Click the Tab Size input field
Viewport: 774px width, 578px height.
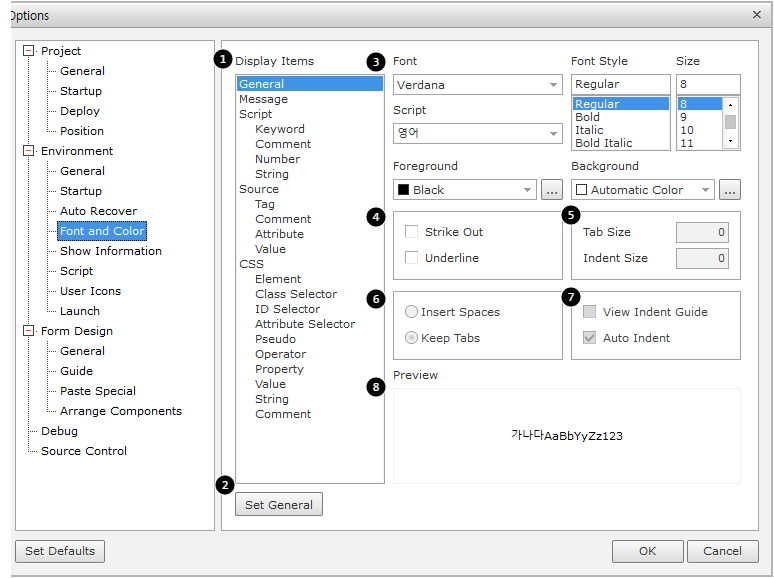click(702, 232)
